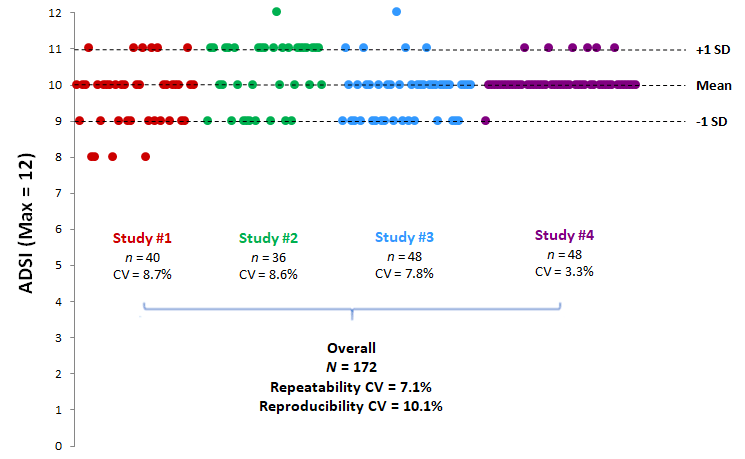Click the n = 36 sample size text
745x459 pixels.
pyautogui.click(x=269, y=256)
